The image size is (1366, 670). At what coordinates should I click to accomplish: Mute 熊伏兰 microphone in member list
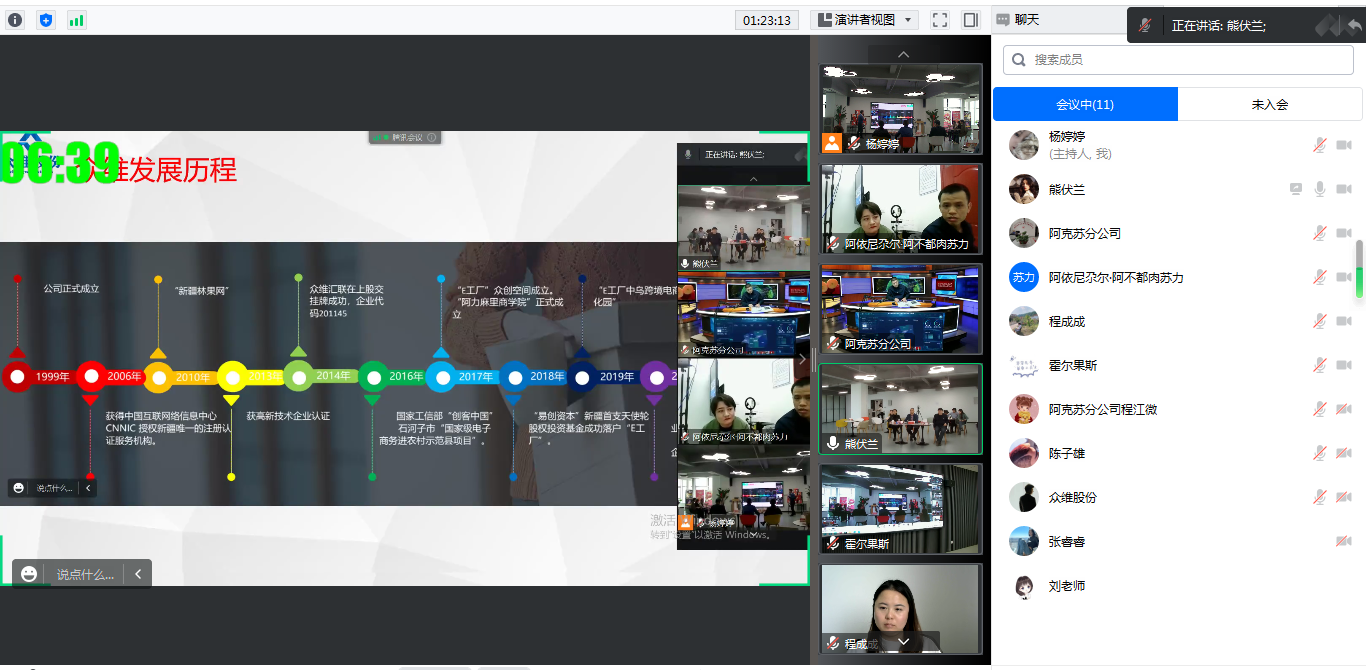point(1320,189)
